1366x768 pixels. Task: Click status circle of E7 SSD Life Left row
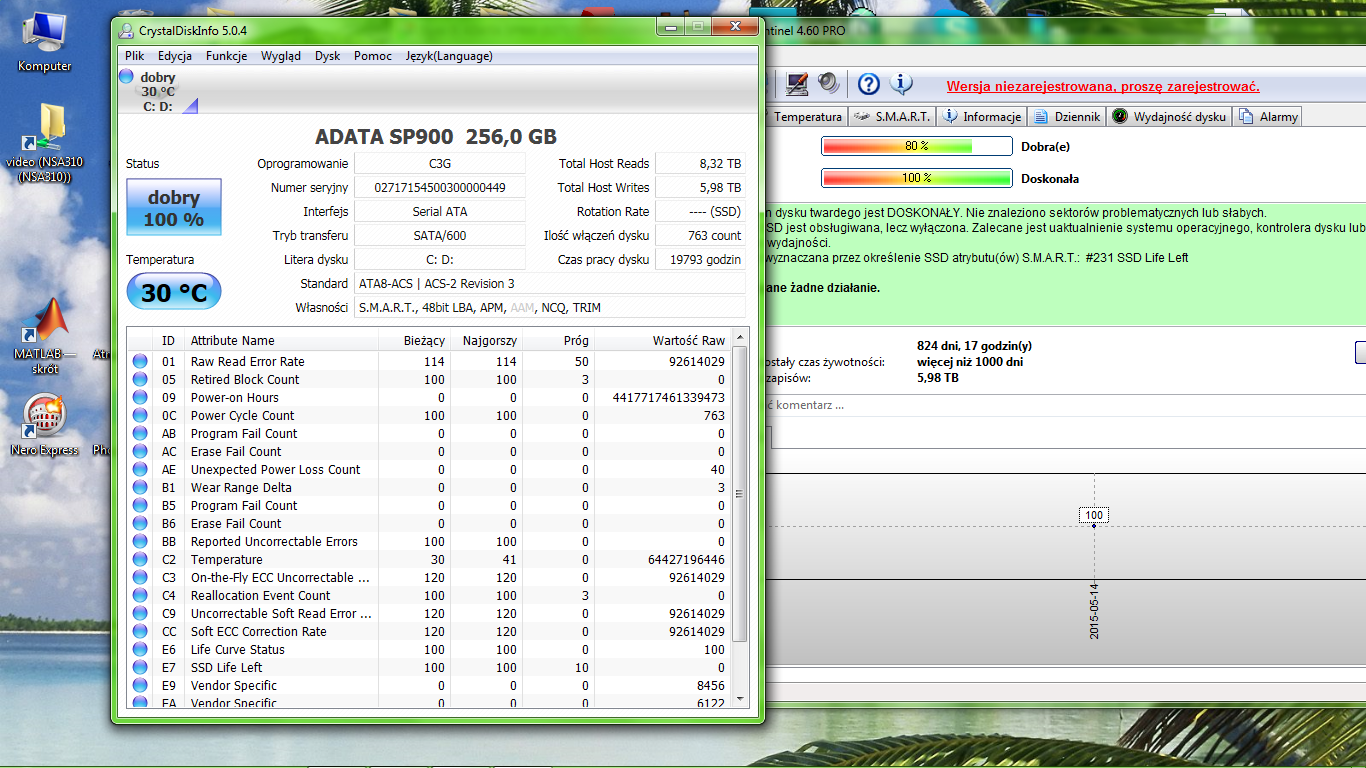coord(140,668)
